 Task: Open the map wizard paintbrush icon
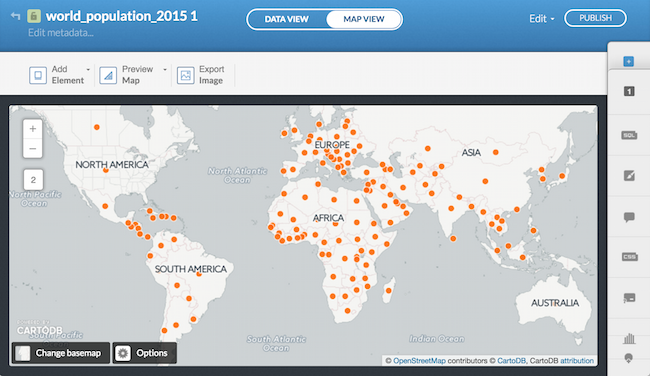coord(629,176)
